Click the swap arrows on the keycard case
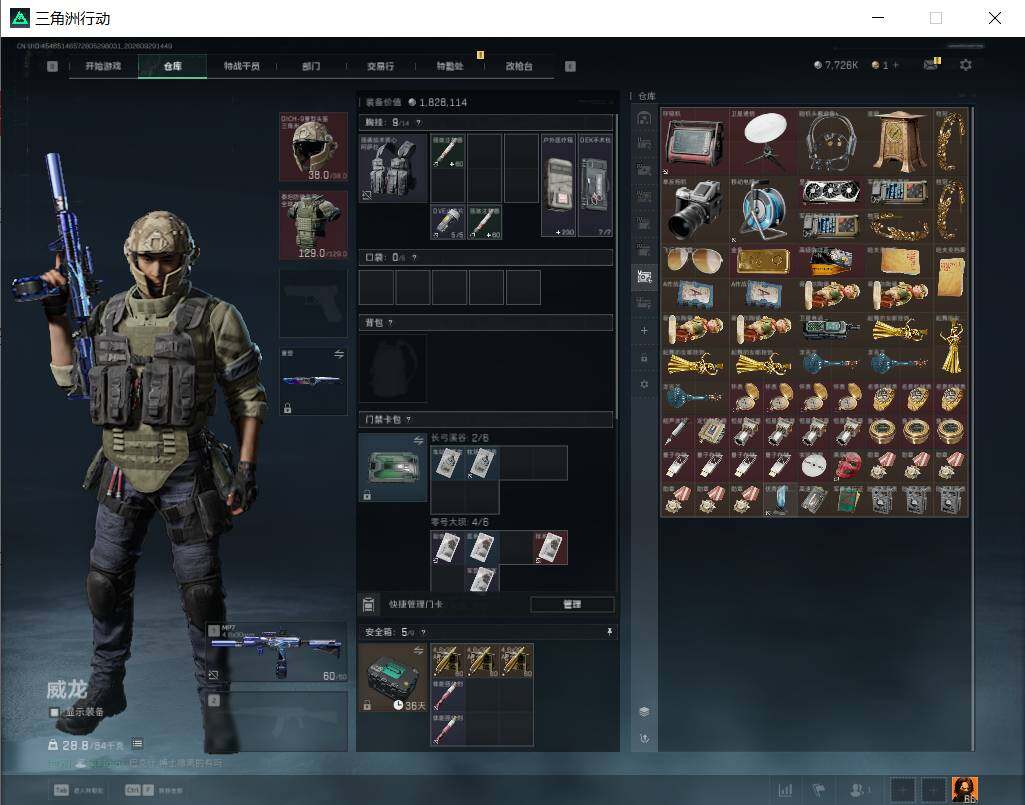1025x805 pixels. [x=418, y=441]
